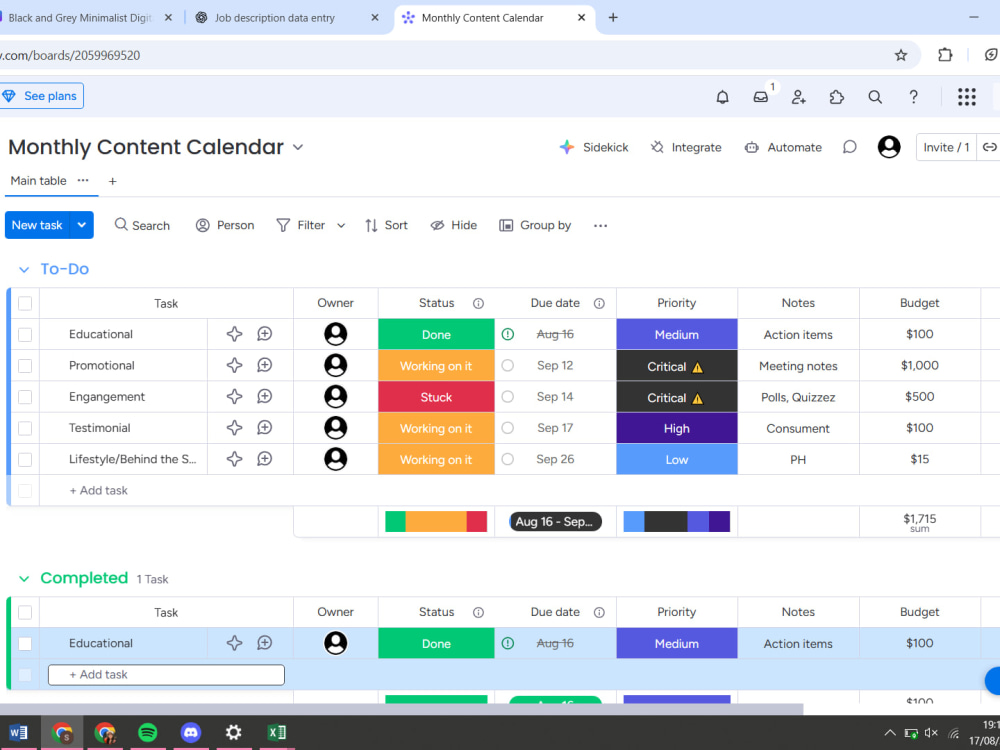Open the browser extensions icon
Screen dimensions: 1000x750
coord(945,55)
